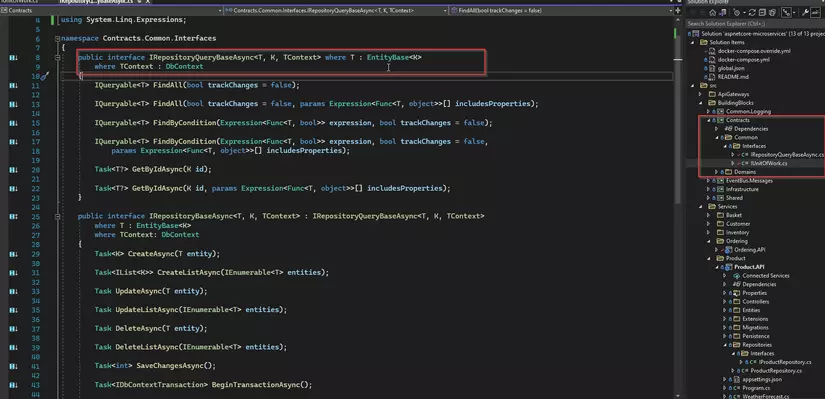825x399 pixels.
Task: Click the implementation margin icon on line 20
Action: coord(13,169)
